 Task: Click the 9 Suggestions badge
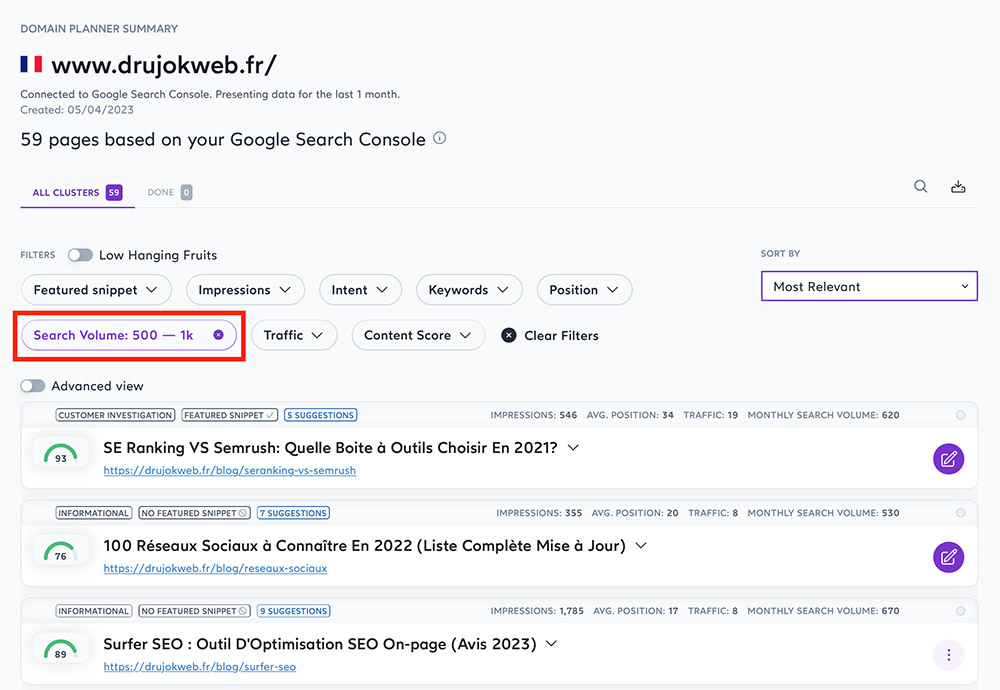(293, 611)
